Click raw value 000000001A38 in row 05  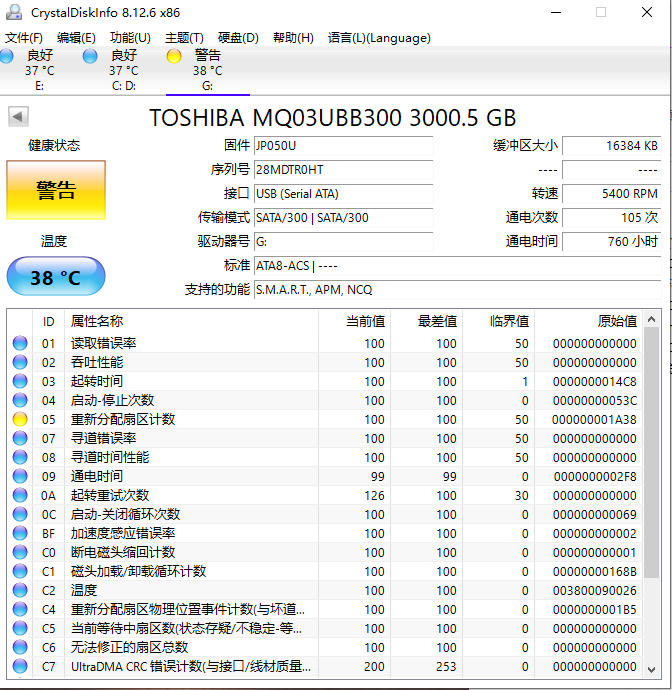pyautogui.click(x=594, y=419)
